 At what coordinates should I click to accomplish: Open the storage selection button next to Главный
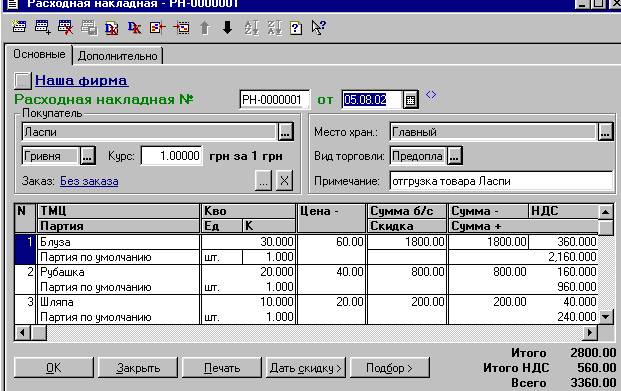tap(605, 132)
